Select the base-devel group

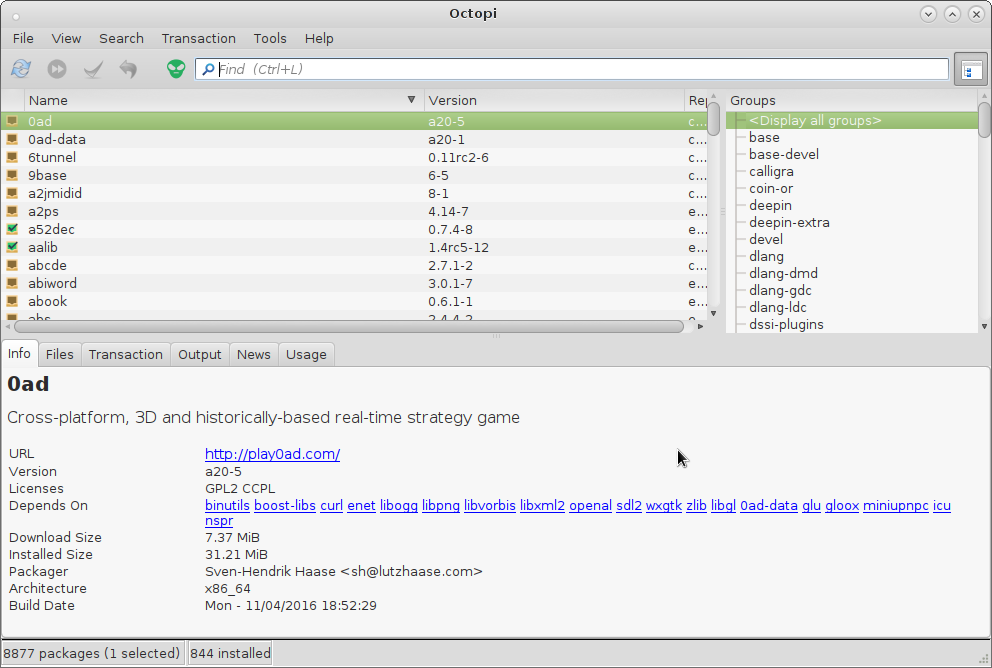tap(783, 154)
